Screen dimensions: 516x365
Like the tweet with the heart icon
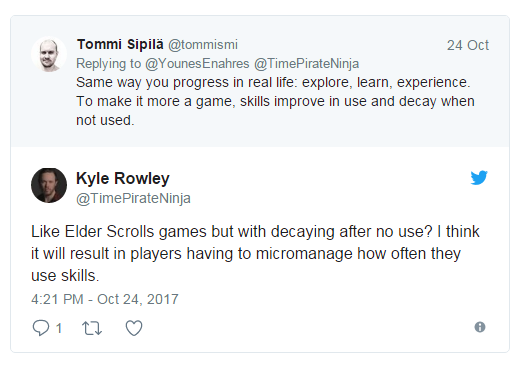(134, 328)
